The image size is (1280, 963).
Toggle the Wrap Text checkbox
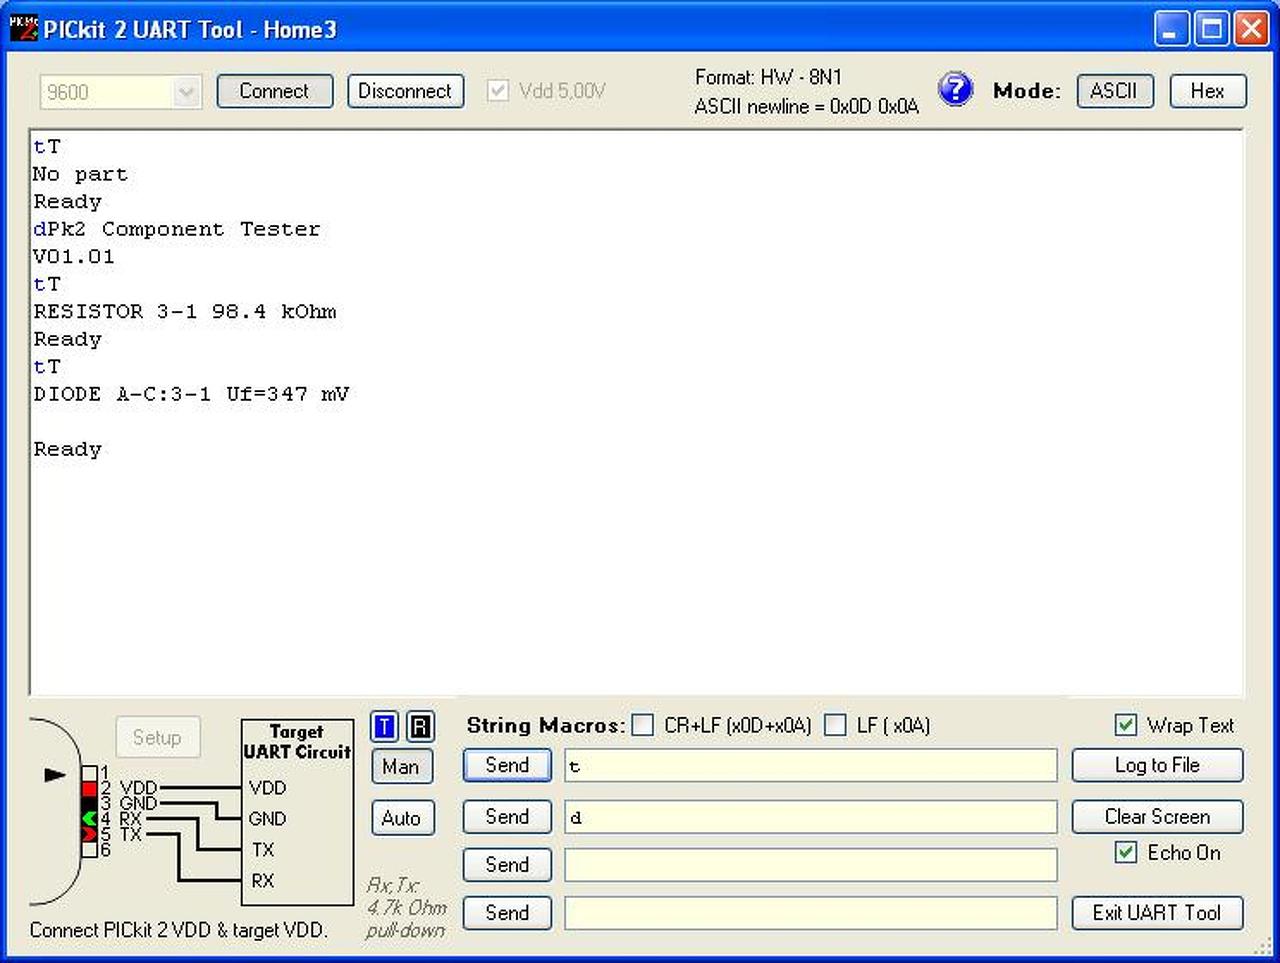(1126, 725)
